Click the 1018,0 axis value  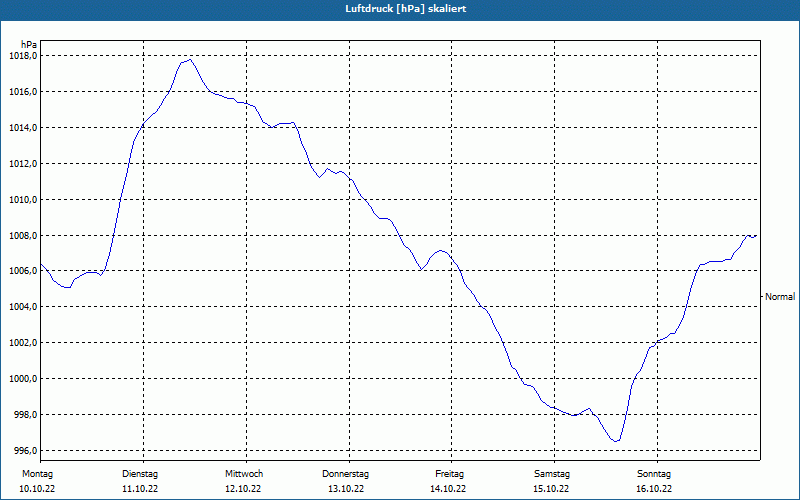23,56
